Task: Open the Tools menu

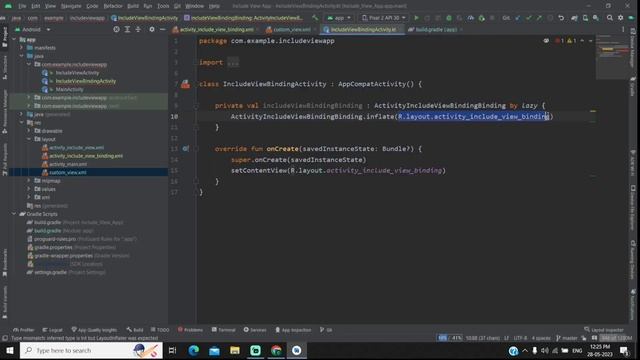Action: pyautogui.click(x=163, y=6)
